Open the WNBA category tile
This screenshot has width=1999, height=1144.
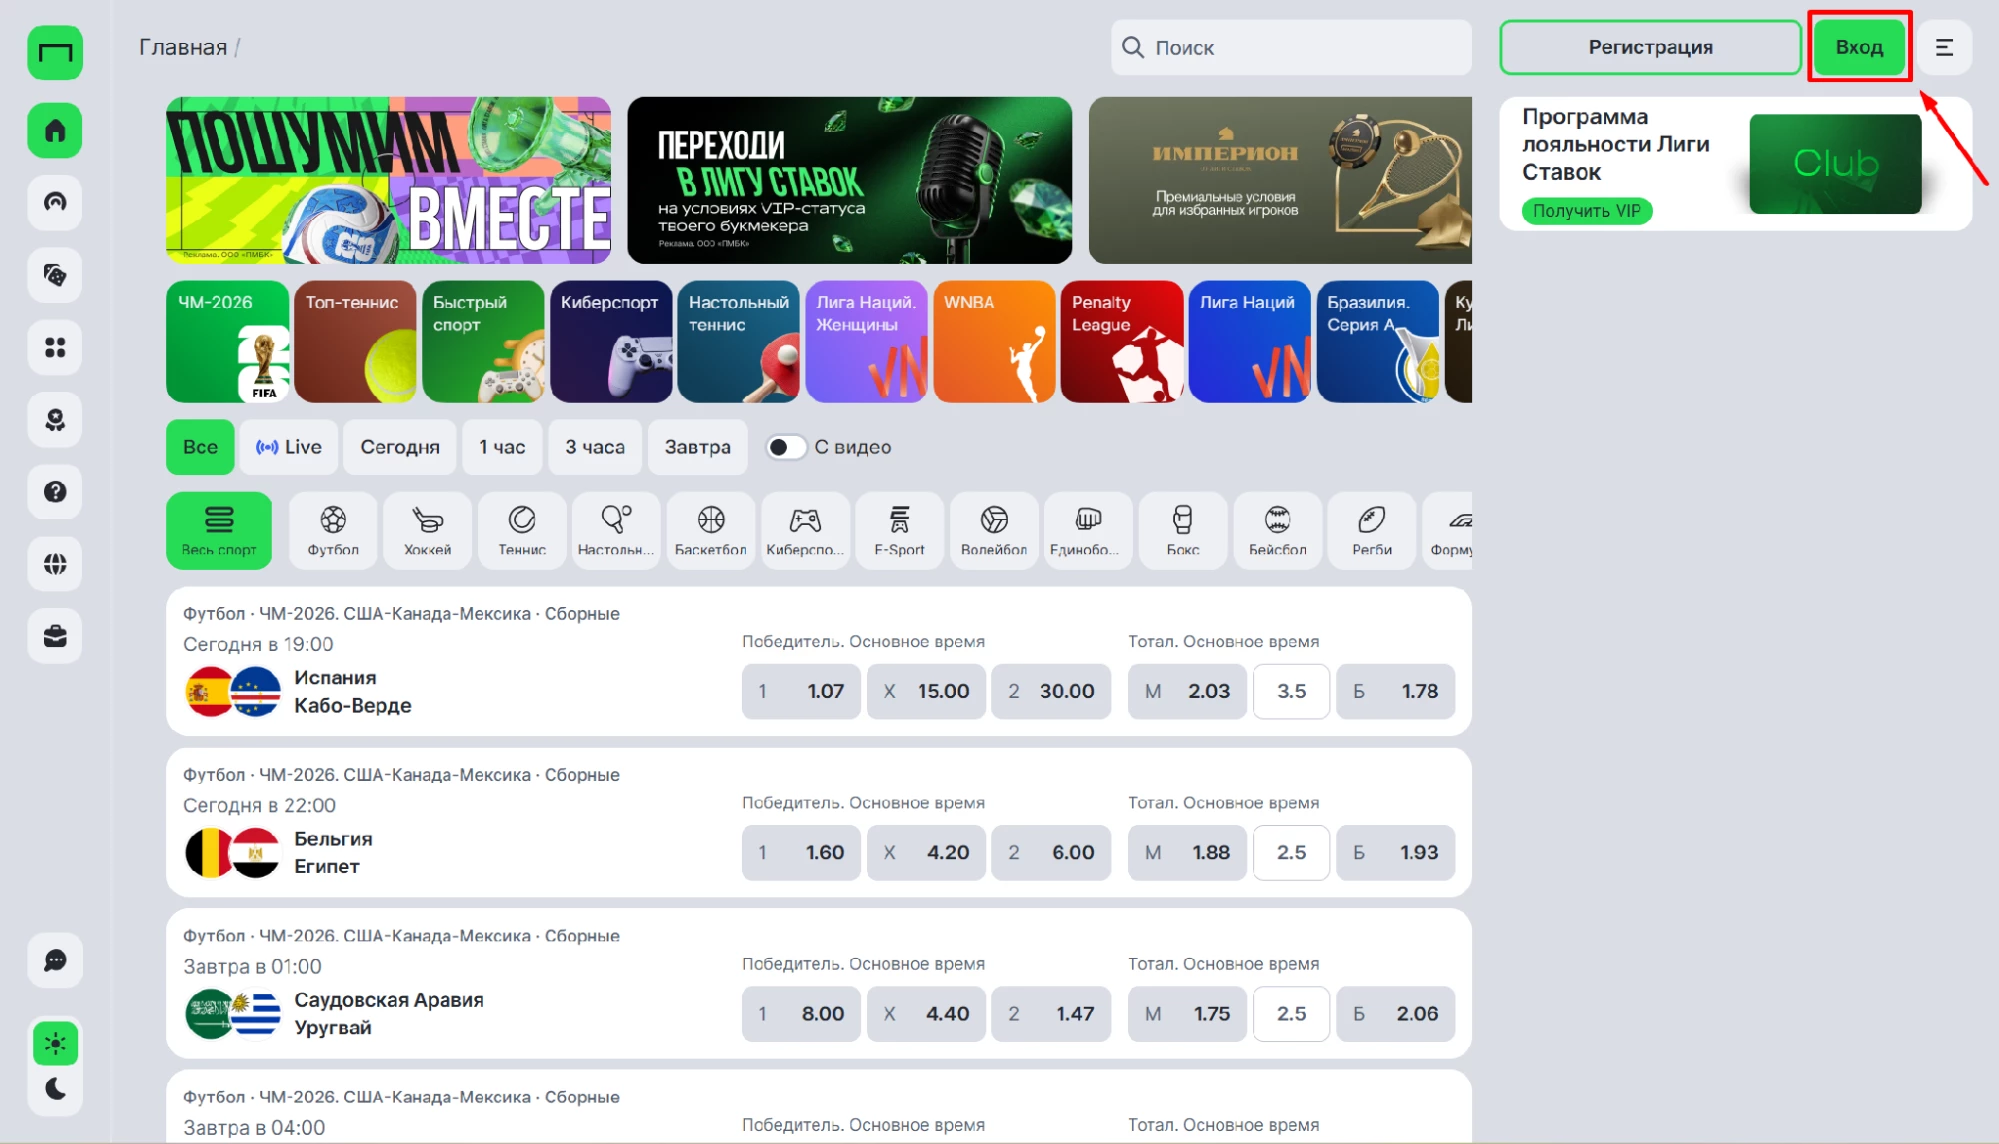994,342
